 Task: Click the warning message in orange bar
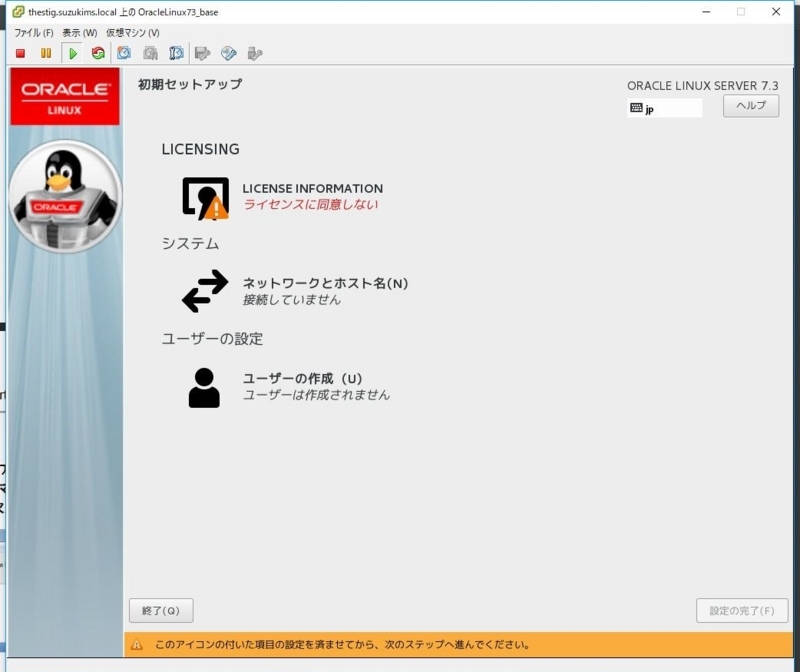pos(342,644)
